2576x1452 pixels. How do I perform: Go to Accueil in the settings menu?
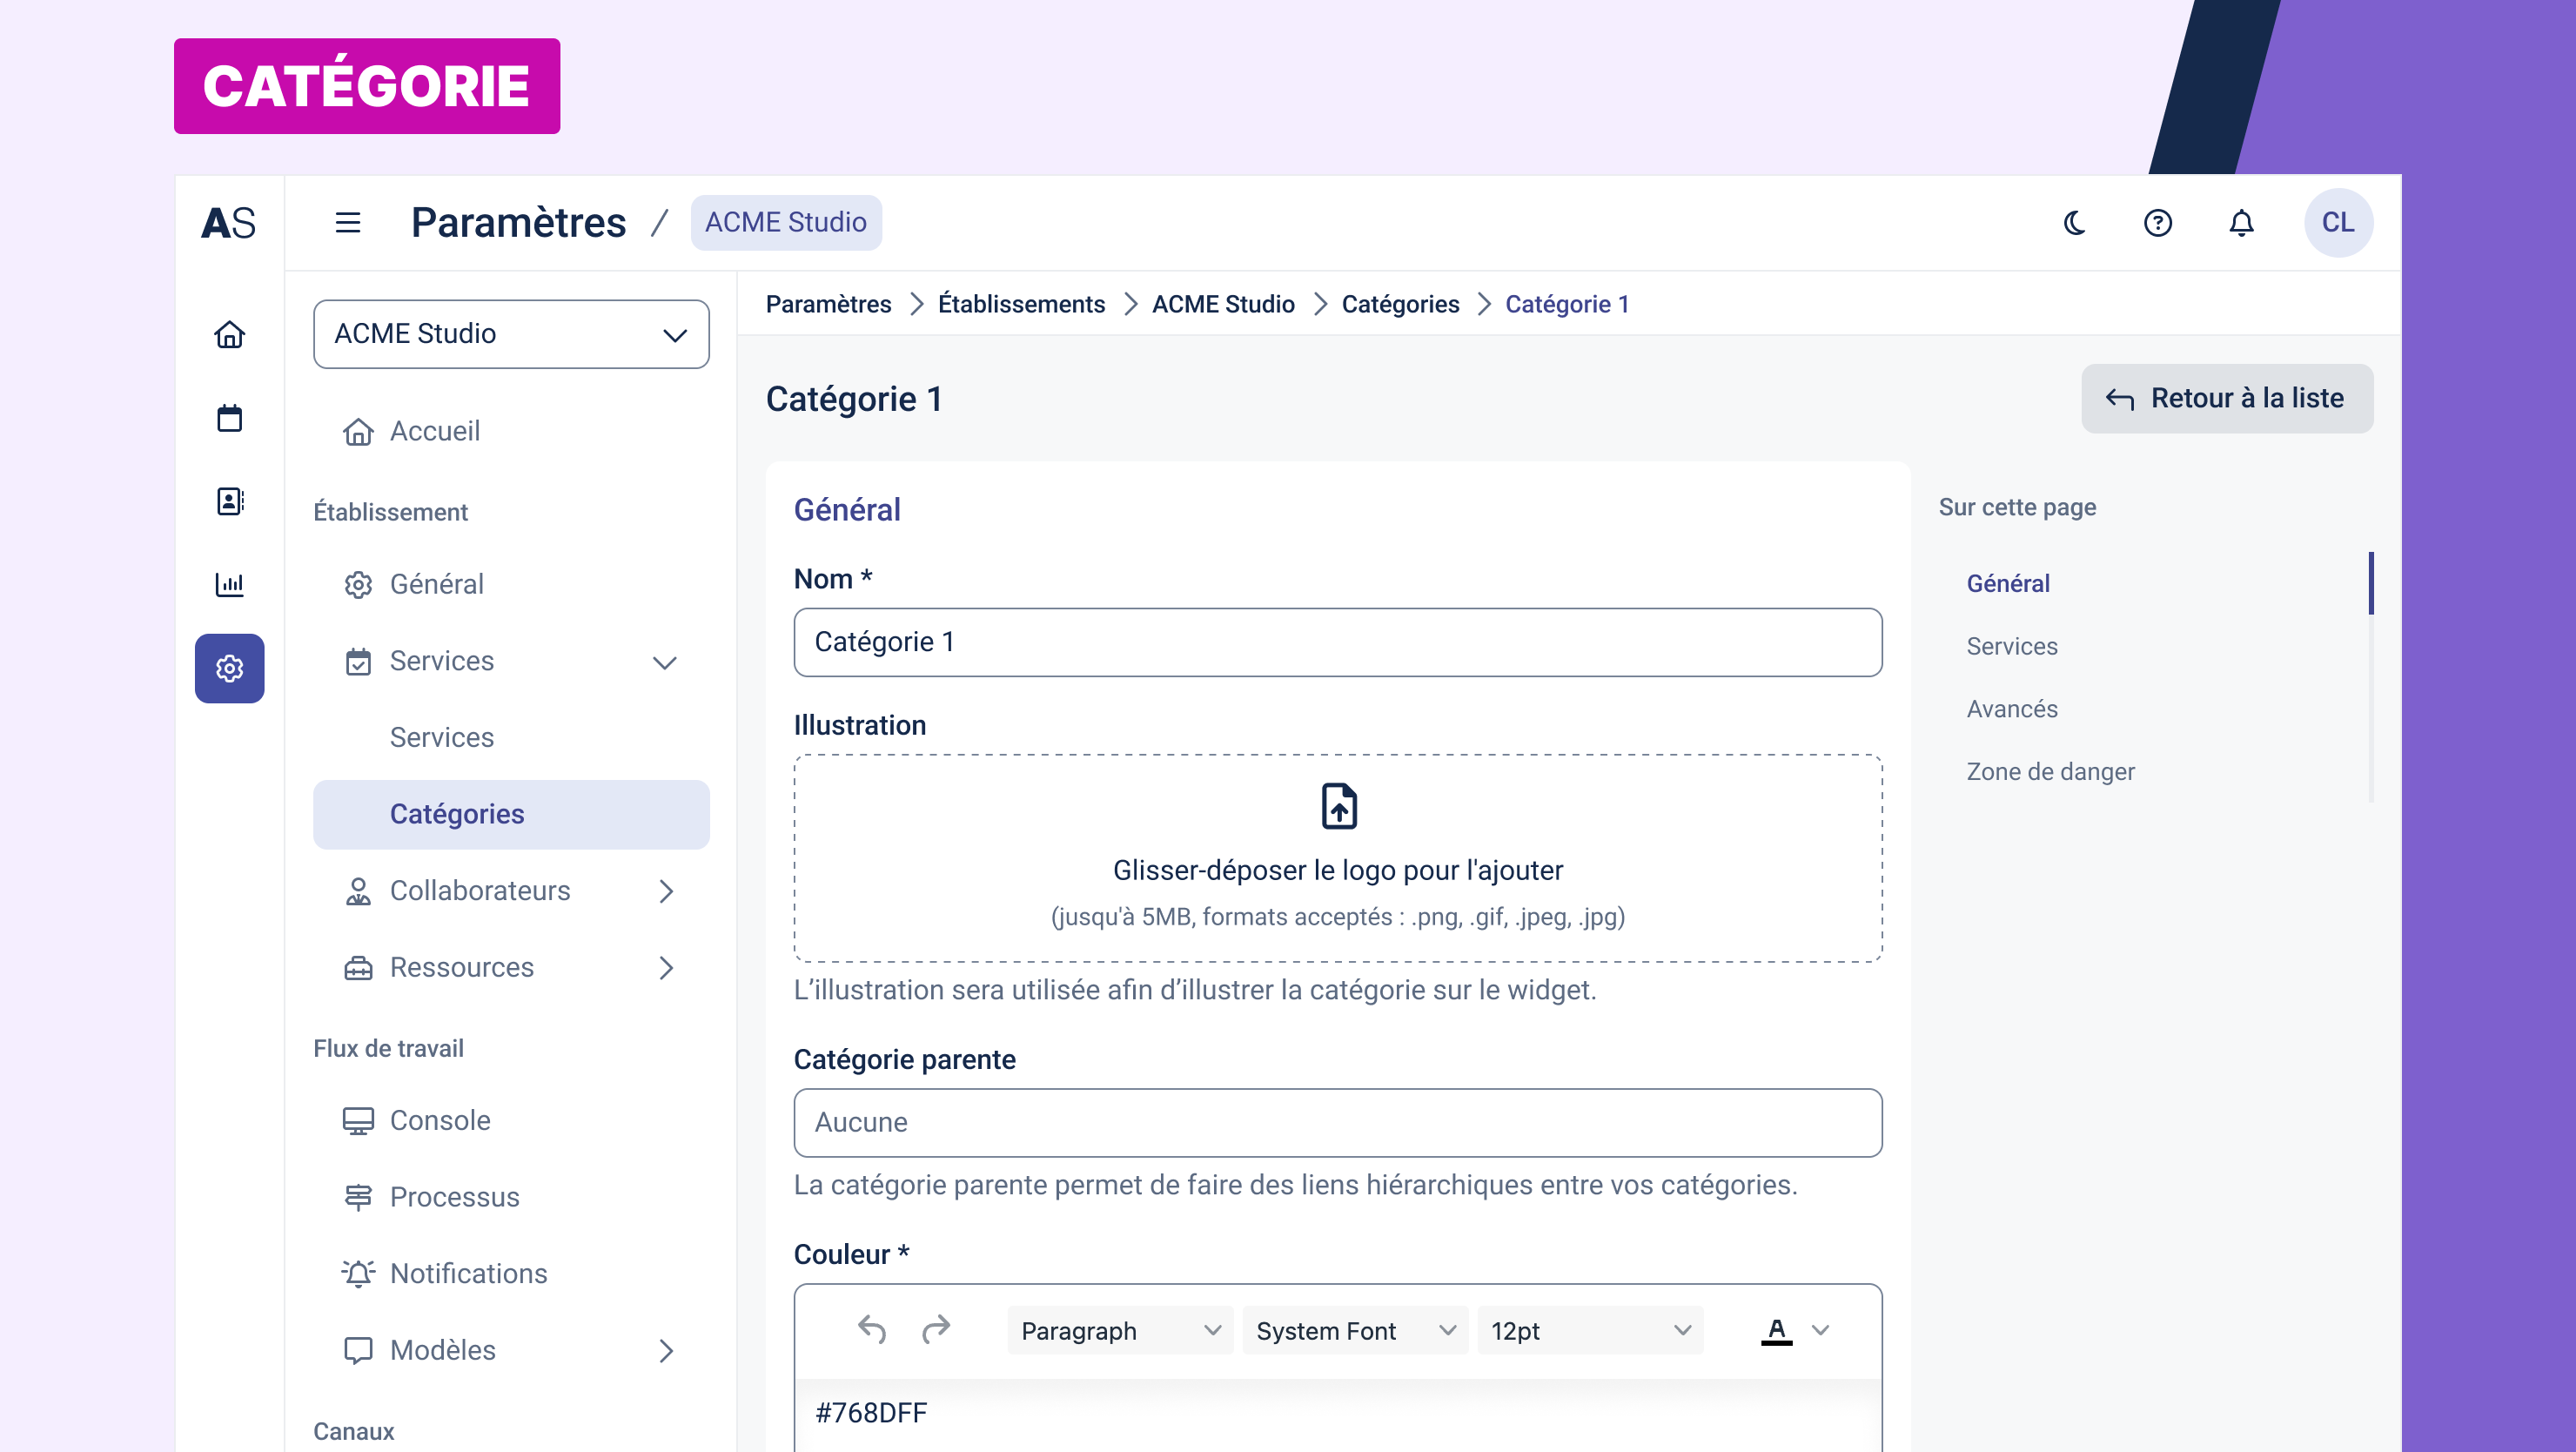click(x=511, y=431)
